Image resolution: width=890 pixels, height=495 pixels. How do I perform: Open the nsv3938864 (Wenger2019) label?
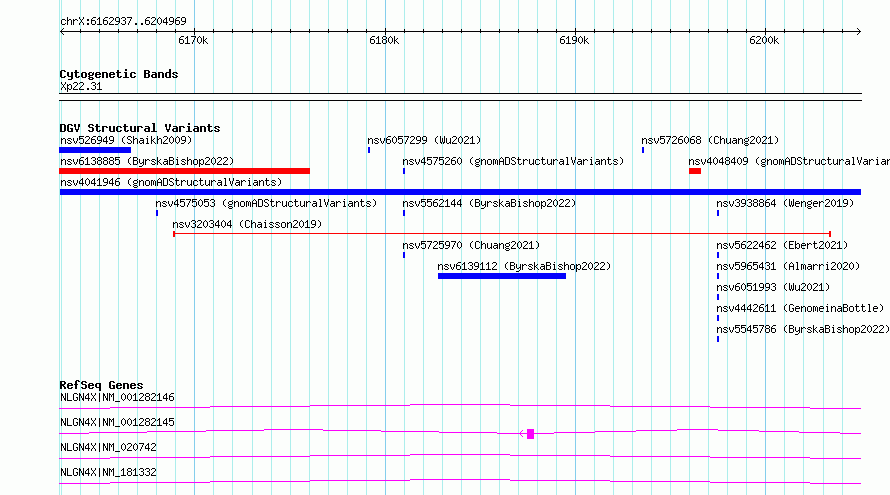point(785,203)
